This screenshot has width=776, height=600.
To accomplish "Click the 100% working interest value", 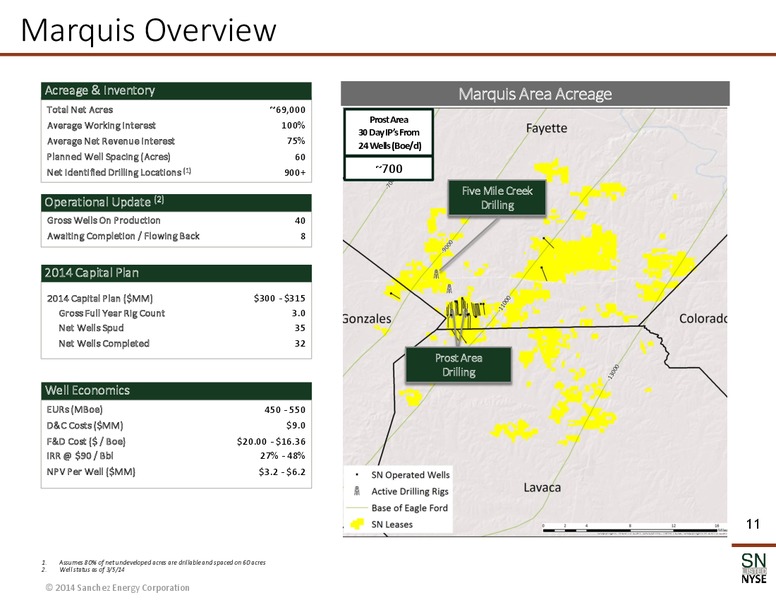I will (293, 126).
